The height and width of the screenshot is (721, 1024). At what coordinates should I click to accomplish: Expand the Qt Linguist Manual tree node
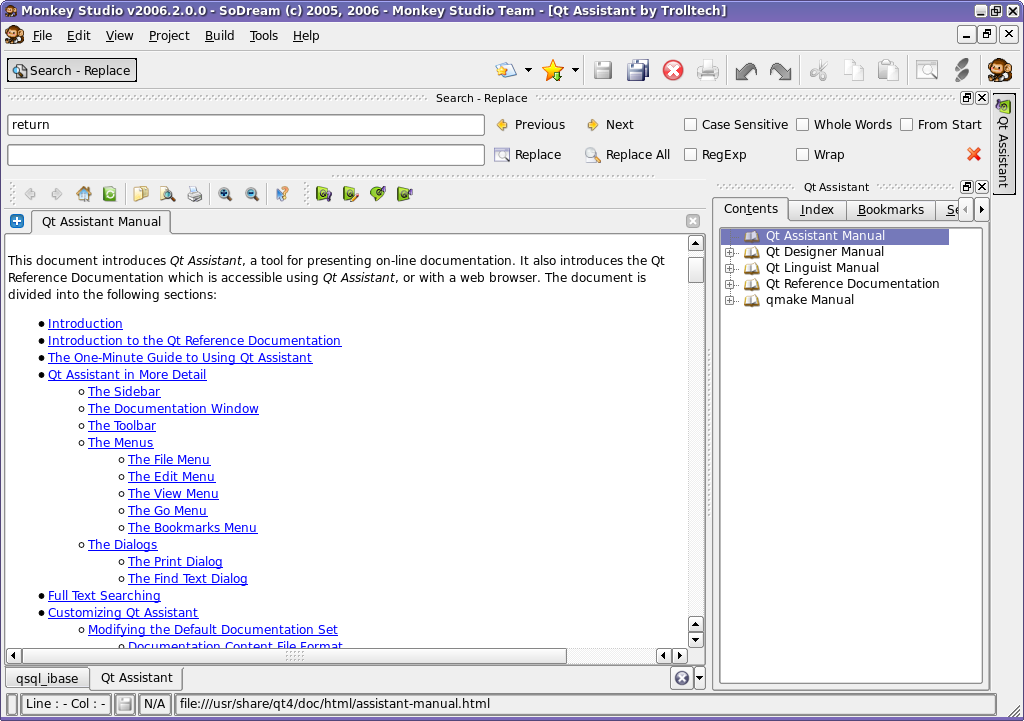coord(729,268)
